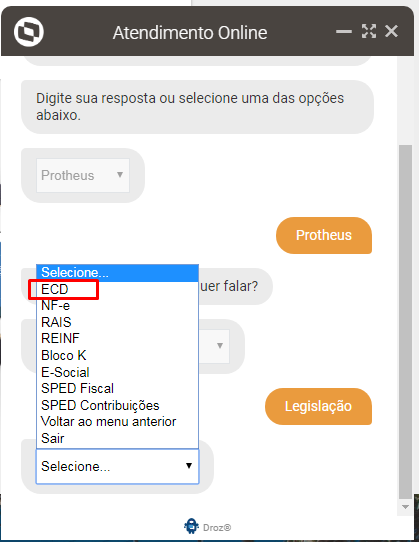Close the Atendimento Online chat
This screenshot has height=542, width=419.
tap(391, 31)
